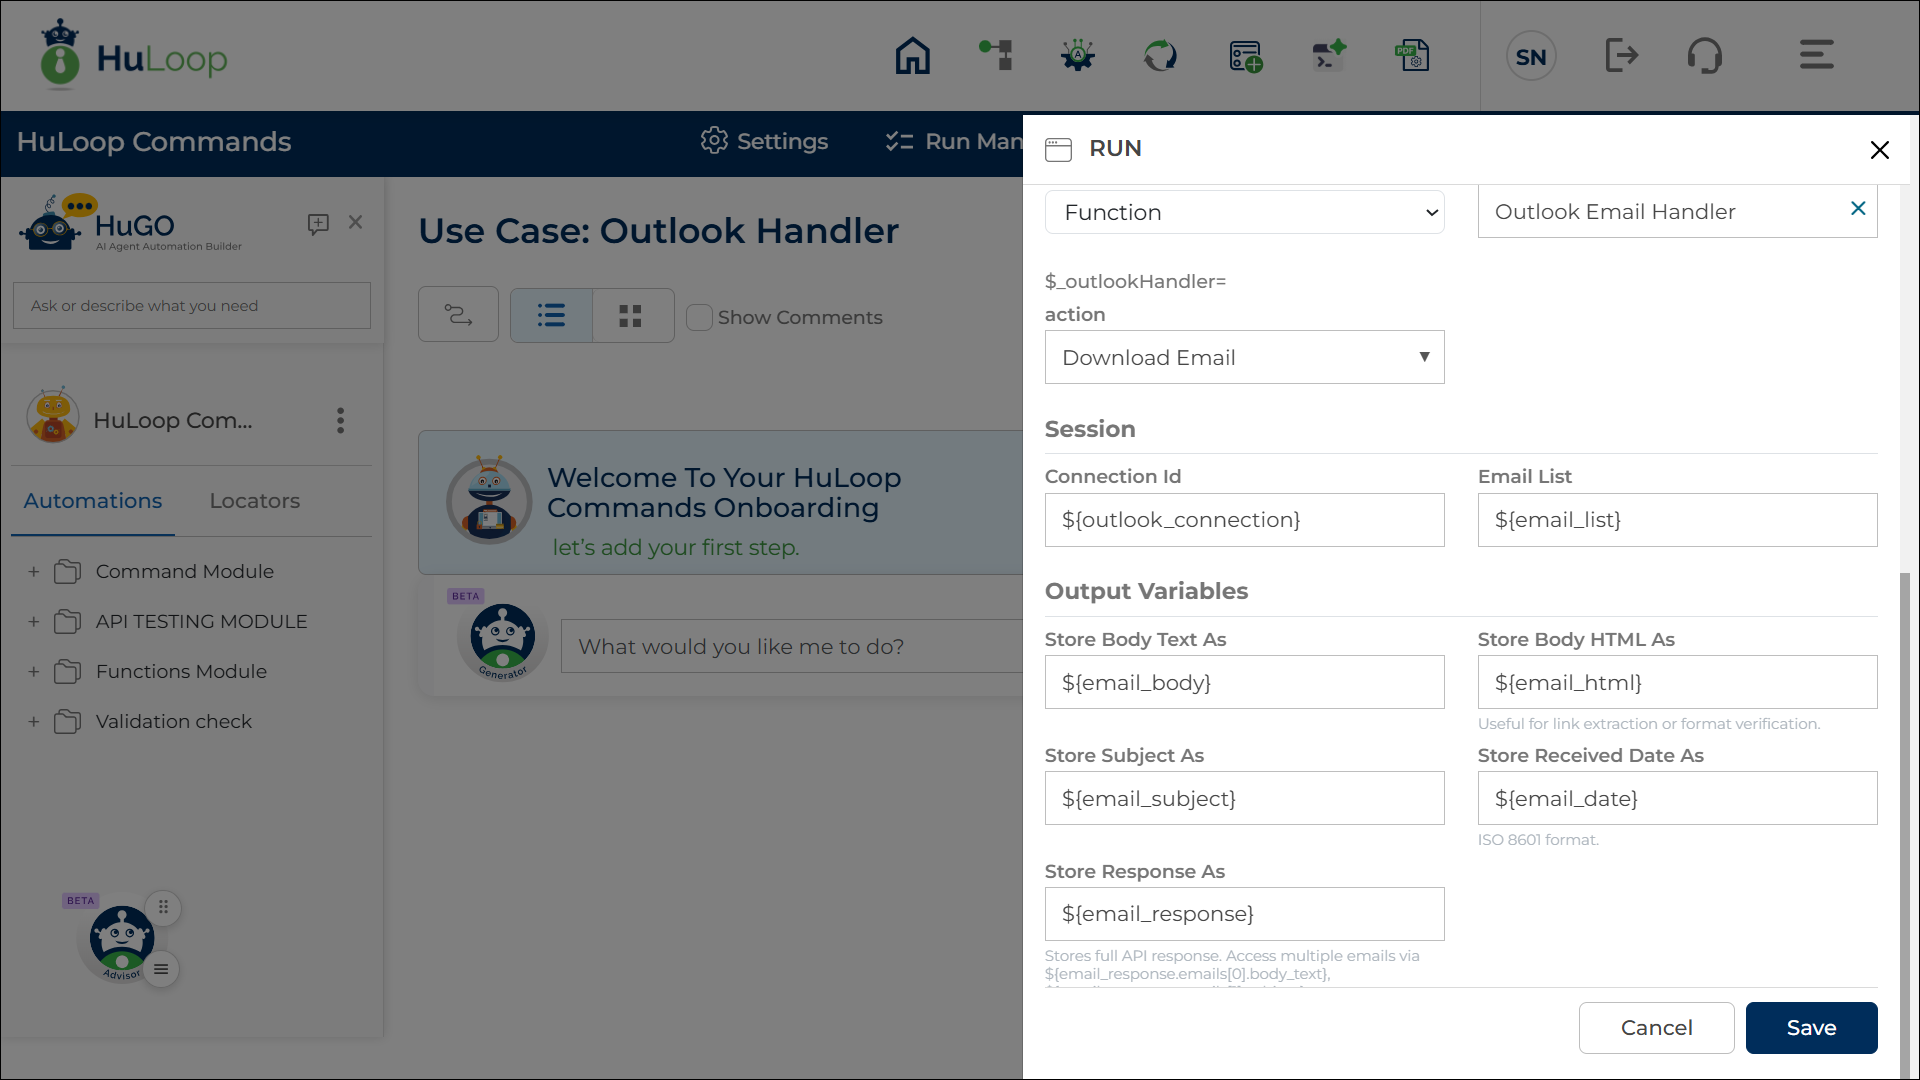Click the Advisor drag handle icon
Viewport: 1920px width, 1080px height.
[x=163, y=908]
